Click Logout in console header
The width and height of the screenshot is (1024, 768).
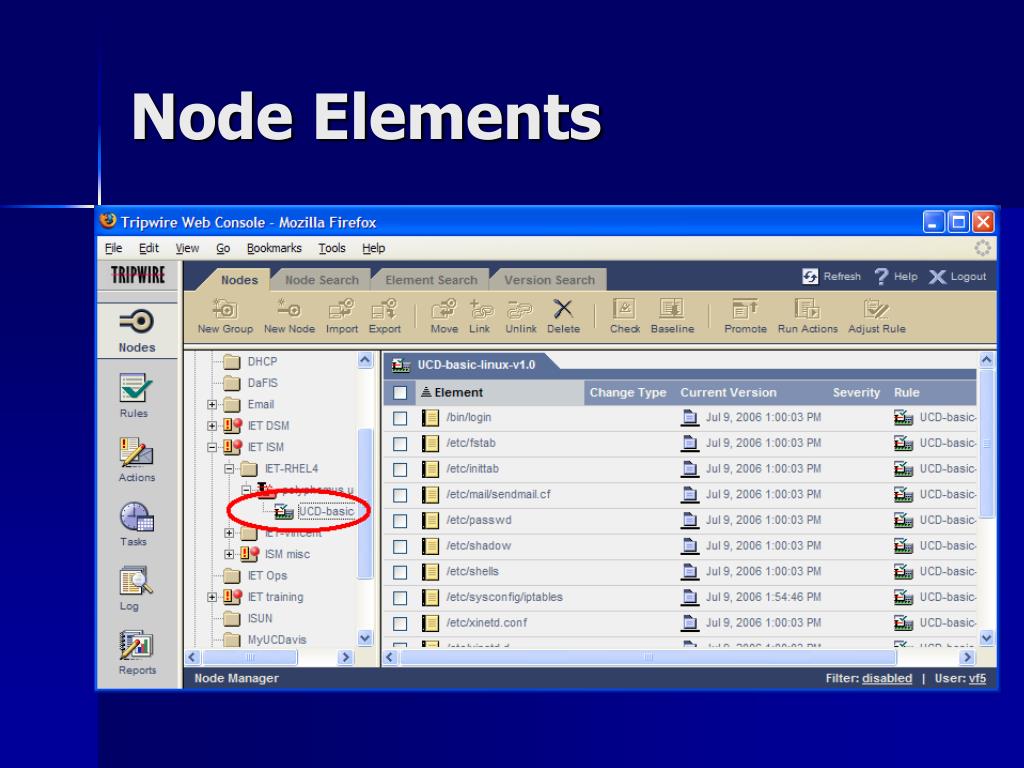tap(957, 276)
